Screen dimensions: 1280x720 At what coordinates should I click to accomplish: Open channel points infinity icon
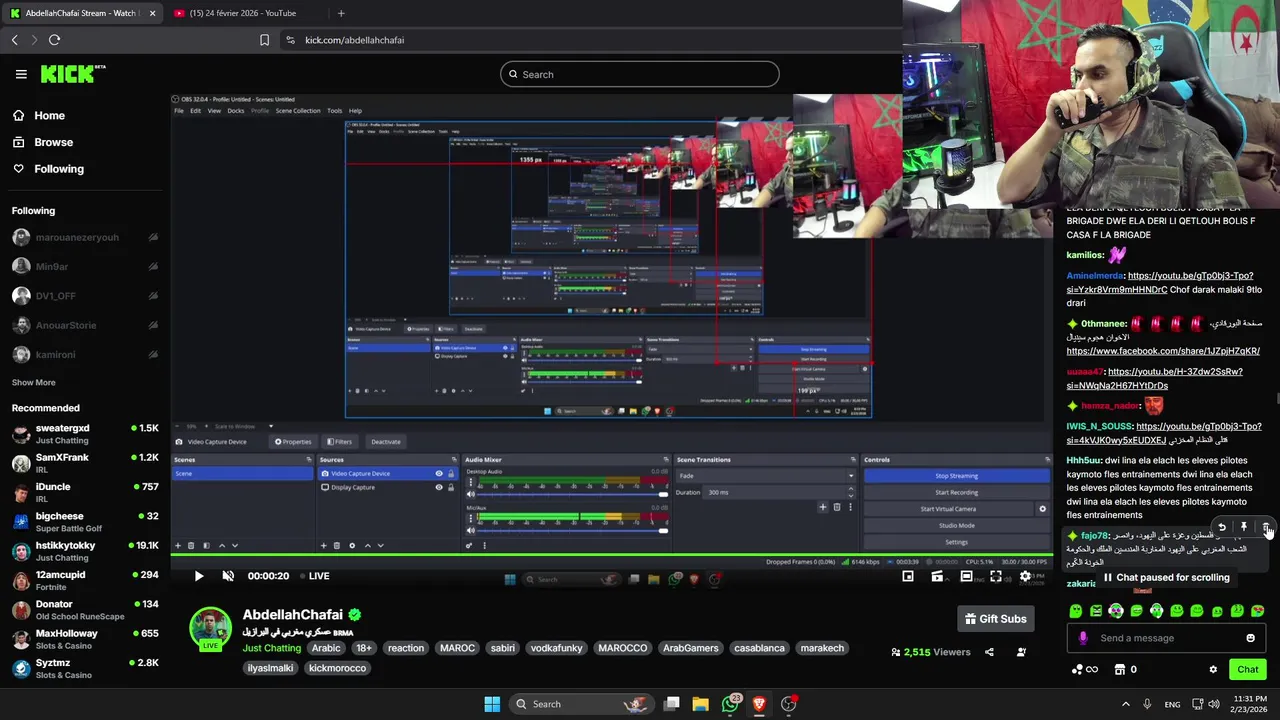tap(1085, 670)
